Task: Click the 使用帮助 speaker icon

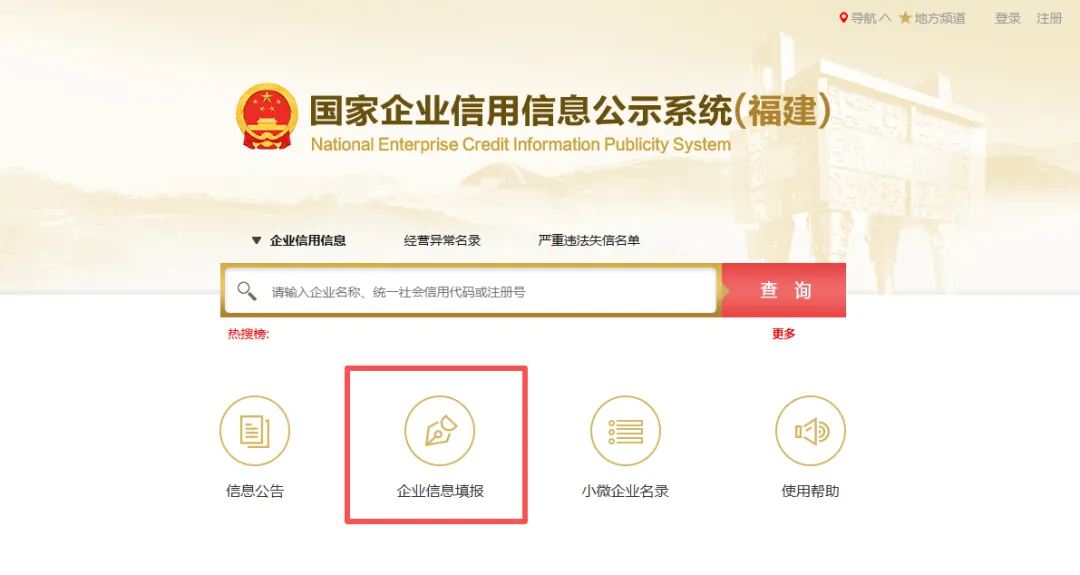Action: (x=811, y=431)
